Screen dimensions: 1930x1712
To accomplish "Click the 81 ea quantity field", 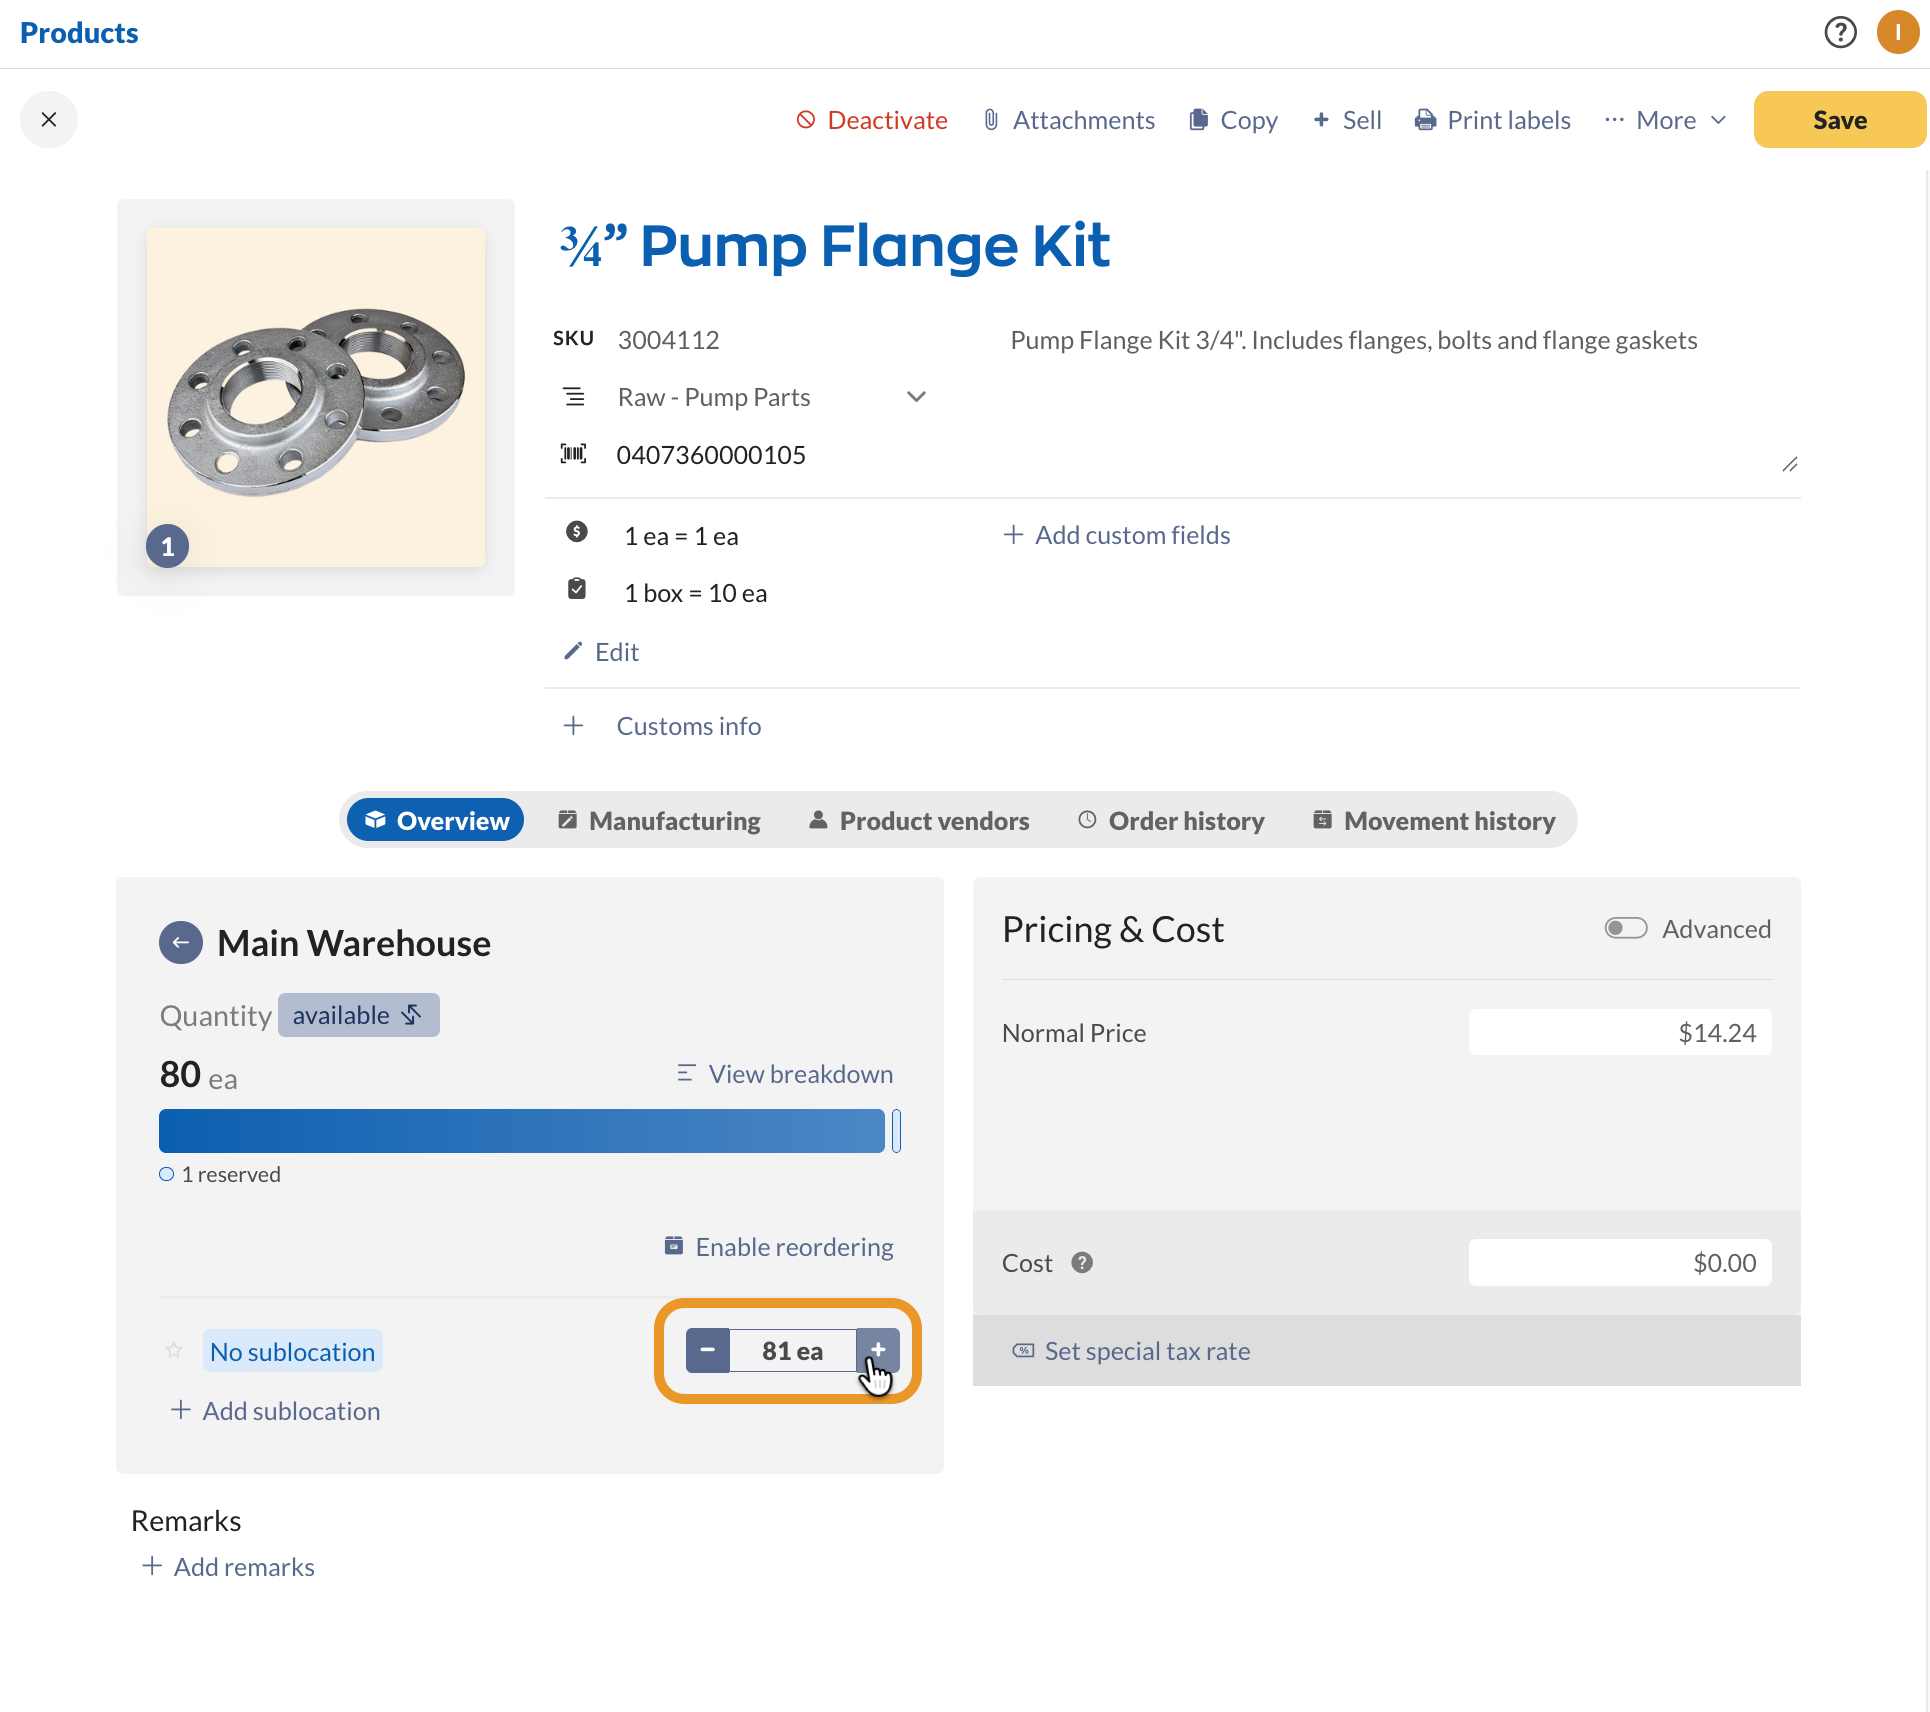I will click(x=793, y=1351).
